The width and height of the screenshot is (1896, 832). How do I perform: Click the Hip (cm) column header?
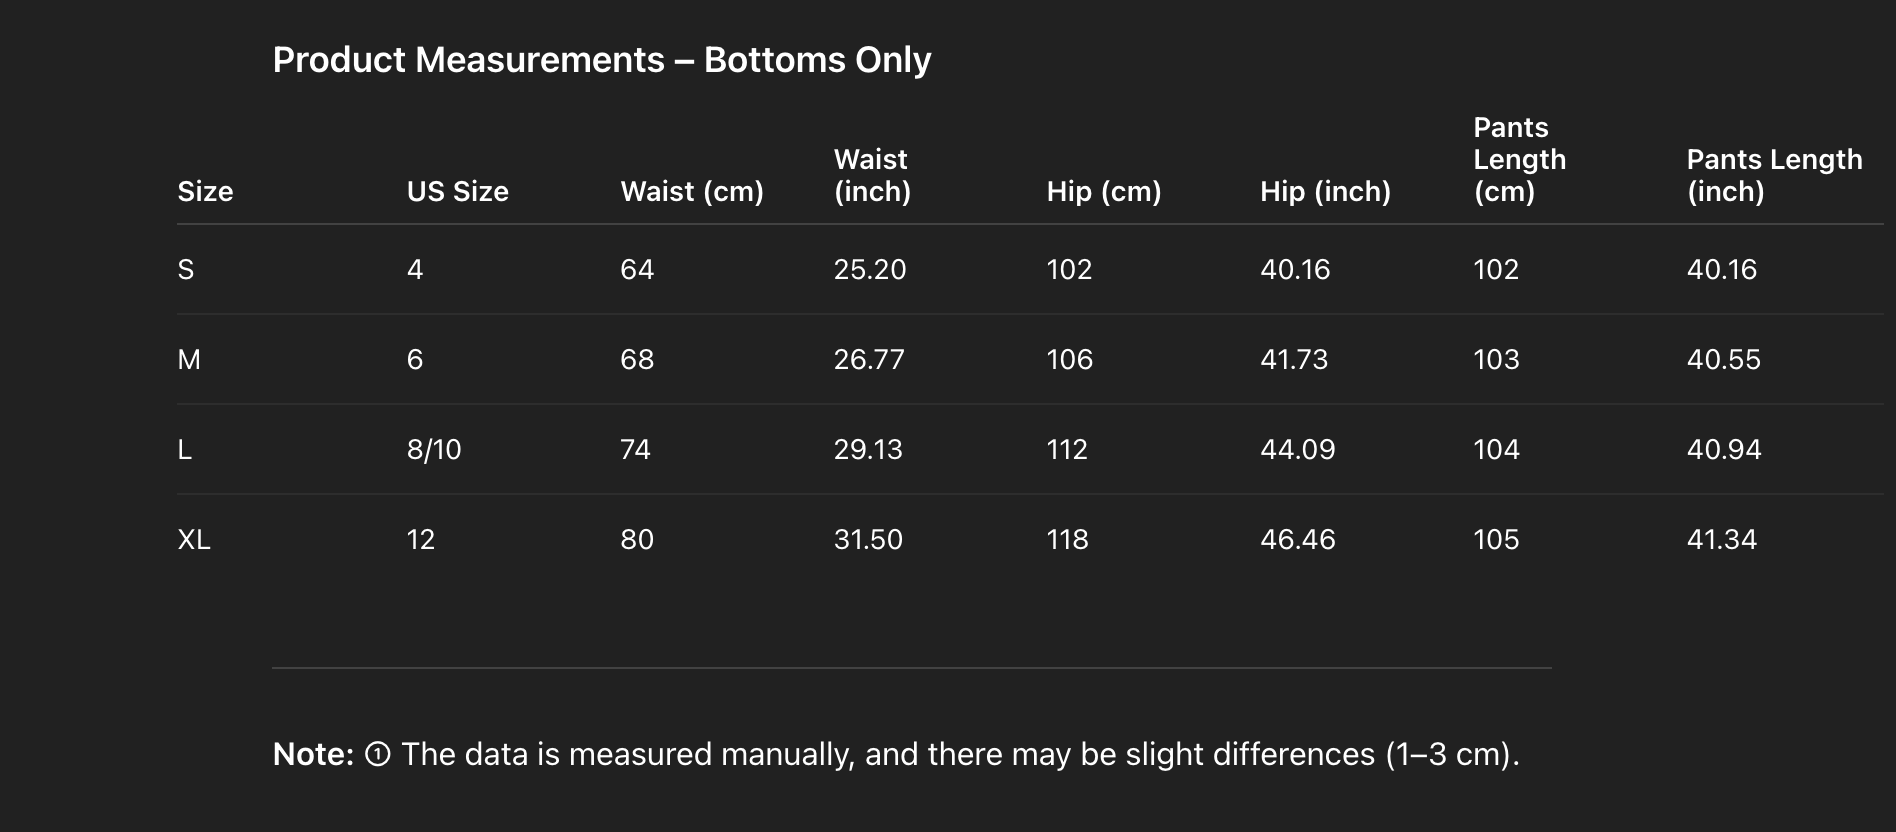click(x=1103, y=191)
